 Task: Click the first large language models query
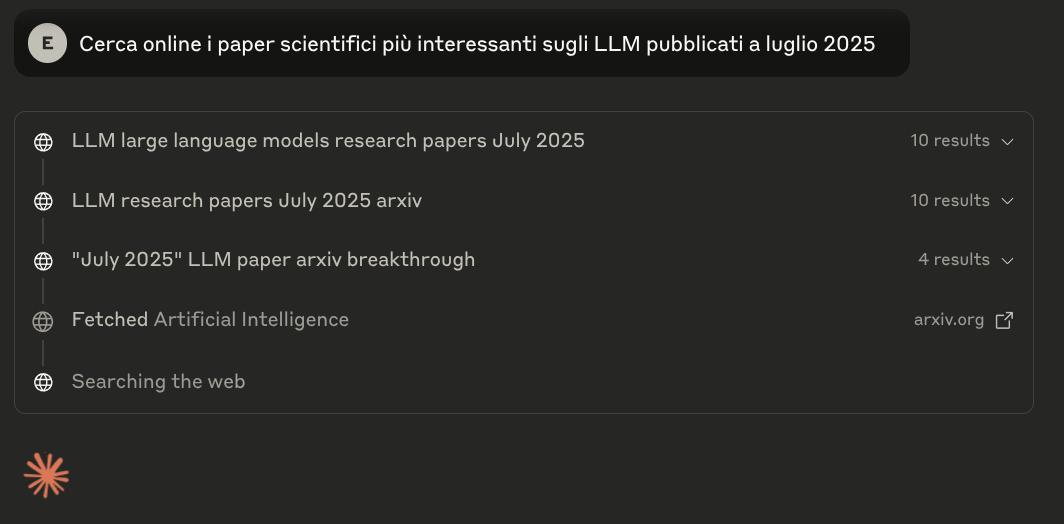coord(328,141)
